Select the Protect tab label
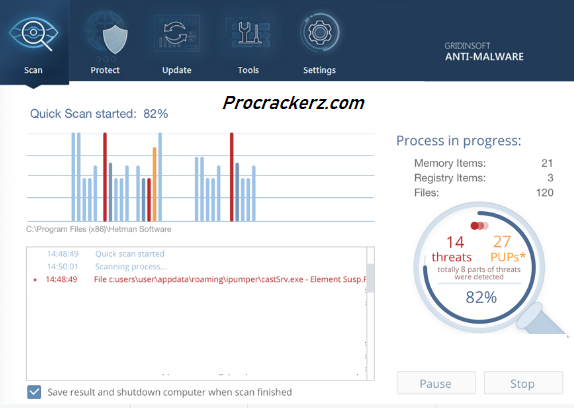574x408 pixels. 105,70
